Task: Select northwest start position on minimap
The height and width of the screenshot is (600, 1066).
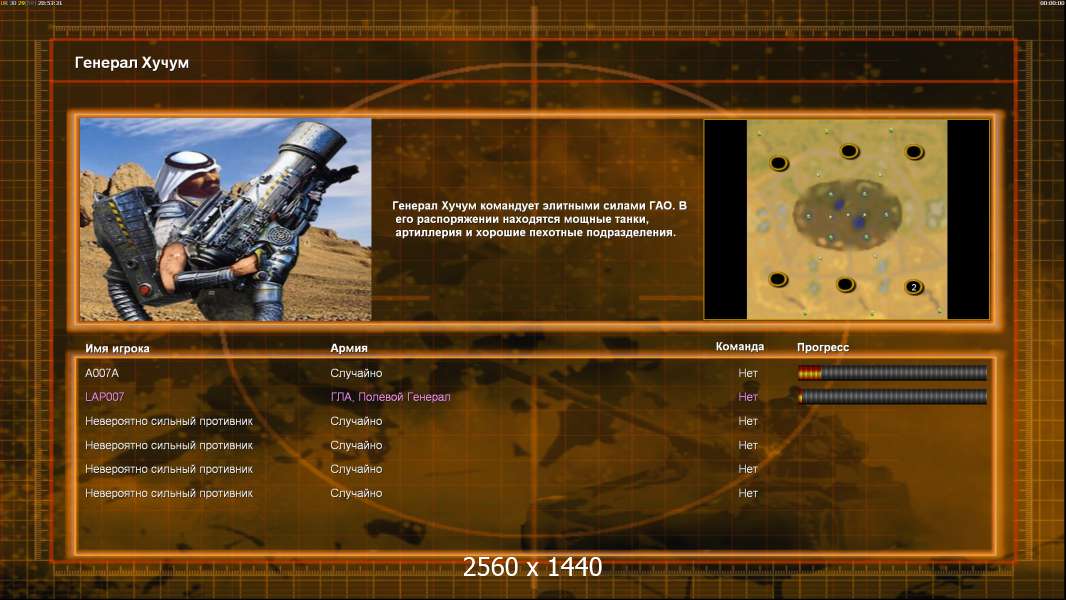Action: [x=778, y=163]
